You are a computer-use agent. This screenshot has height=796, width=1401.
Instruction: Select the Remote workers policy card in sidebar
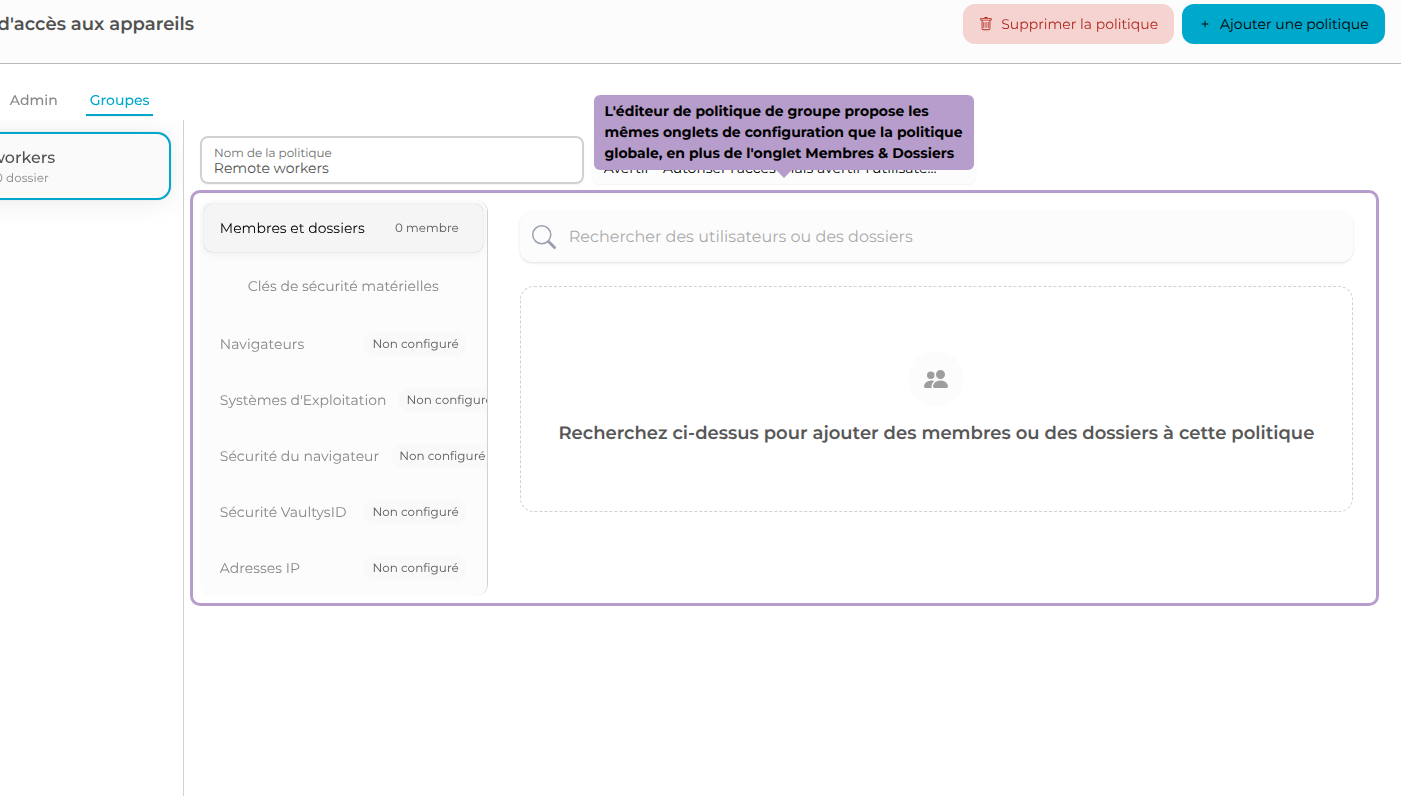(x=84, y=166)
